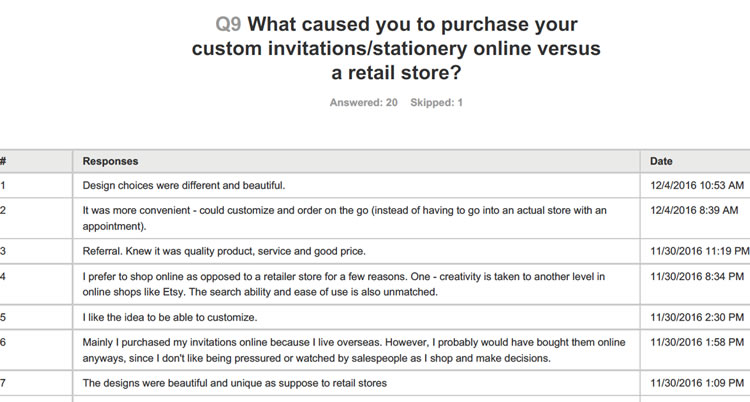
Task: Click the Responses column header
Action: [110, 161]
